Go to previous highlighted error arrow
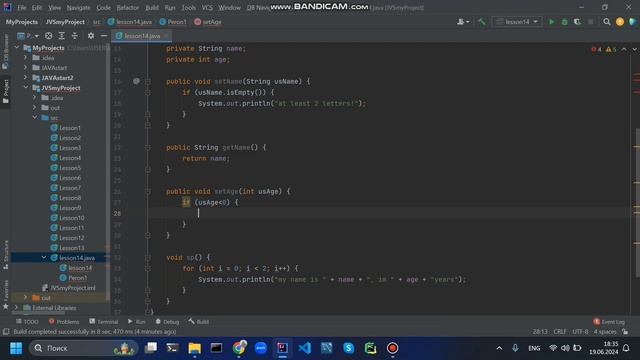This screenshot has width=640, height=360. (624, 49)
